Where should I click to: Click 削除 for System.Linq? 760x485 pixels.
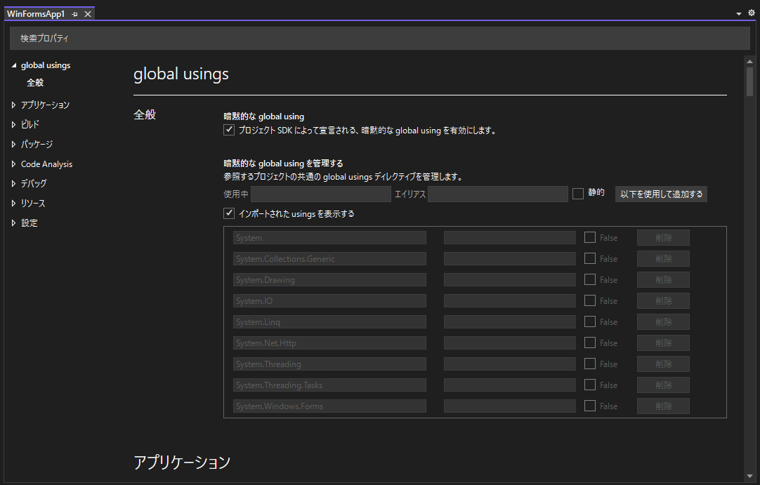point(664,322)
